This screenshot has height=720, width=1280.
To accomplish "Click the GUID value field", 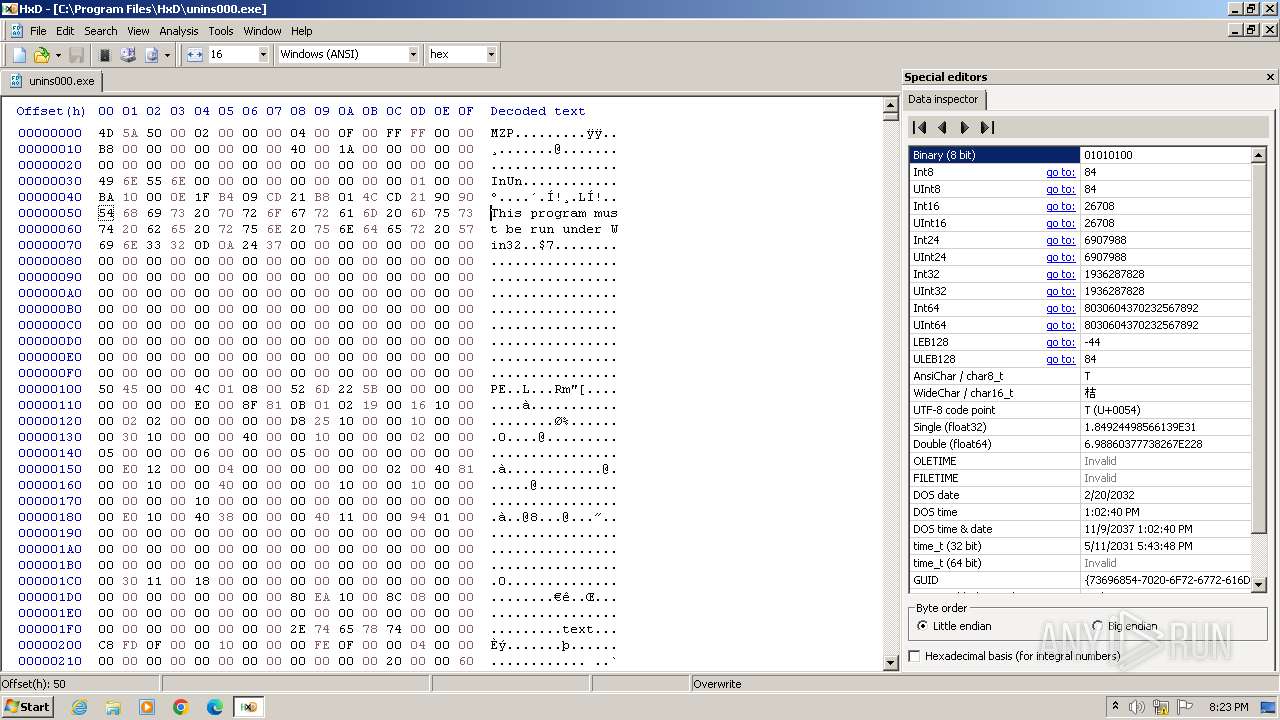I will (1165, 580).
